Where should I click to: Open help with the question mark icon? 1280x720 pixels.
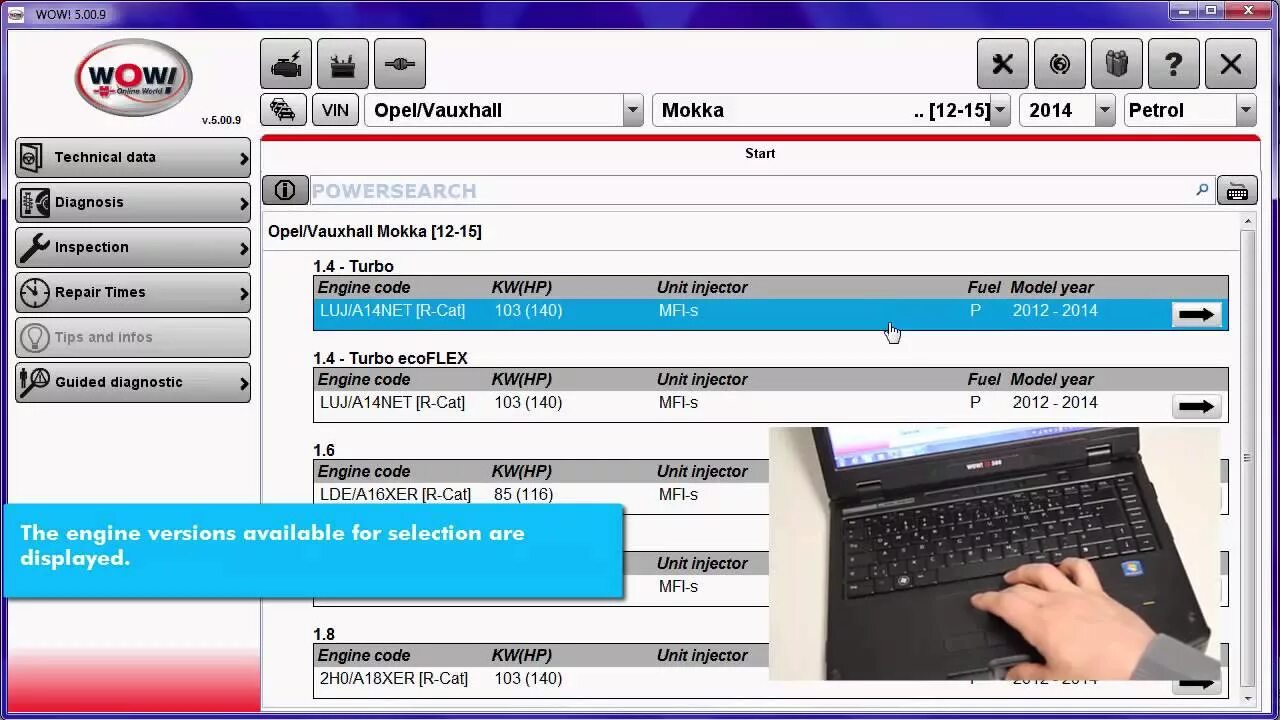[1174, 65]
